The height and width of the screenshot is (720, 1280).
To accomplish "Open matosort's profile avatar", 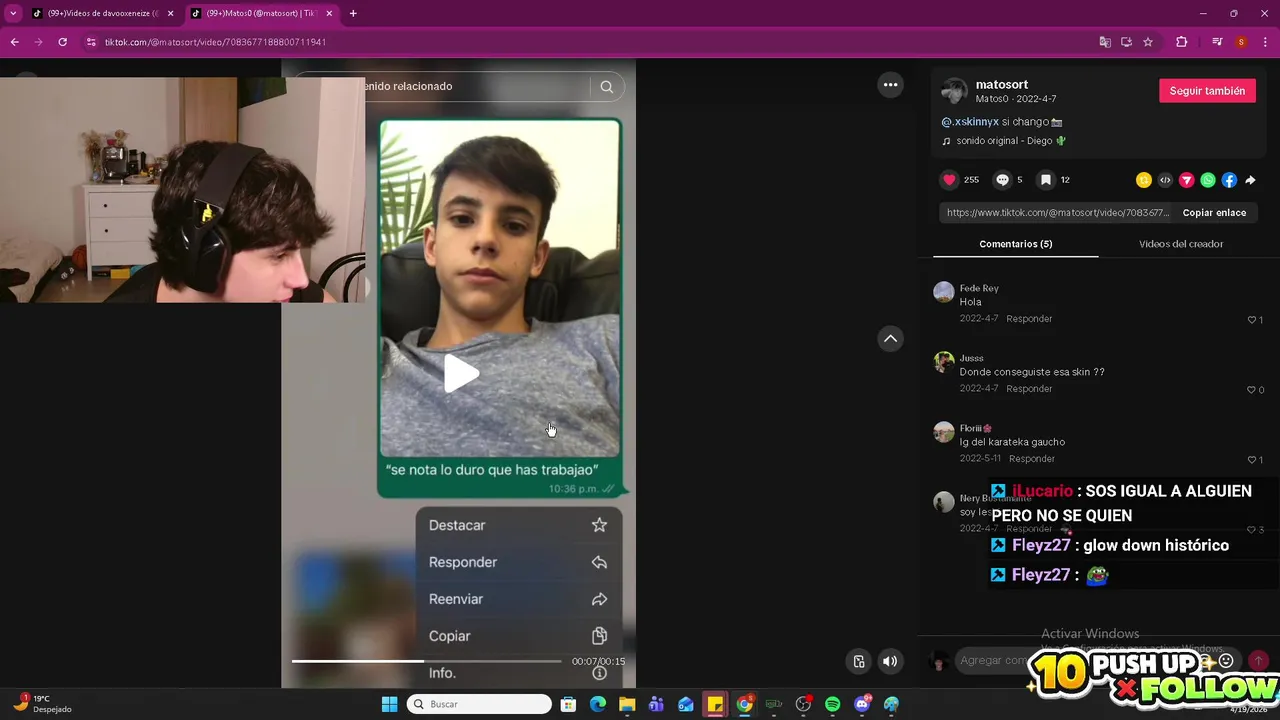I will (954, 91).
